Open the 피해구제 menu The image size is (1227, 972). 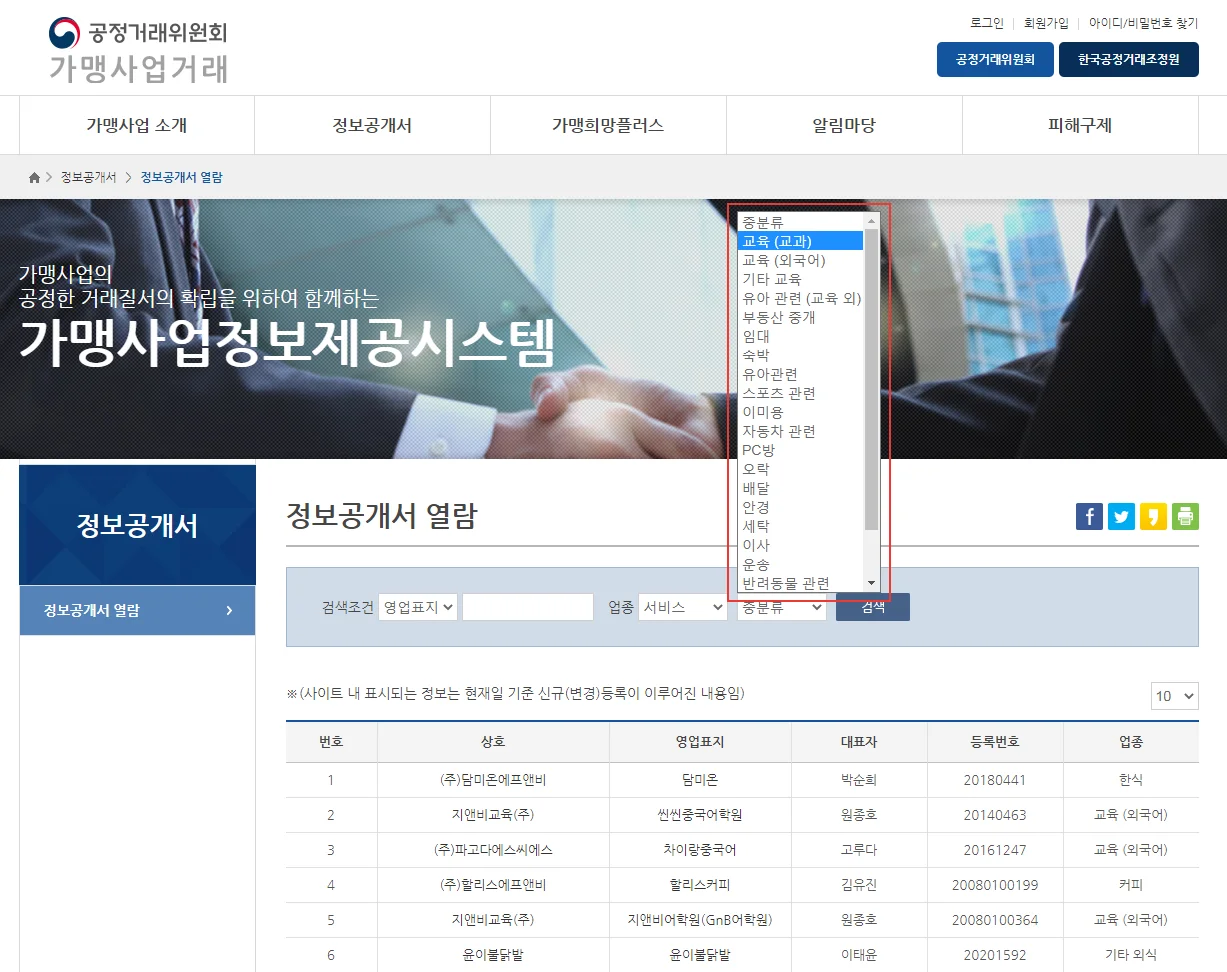[x=1080, y=126]
